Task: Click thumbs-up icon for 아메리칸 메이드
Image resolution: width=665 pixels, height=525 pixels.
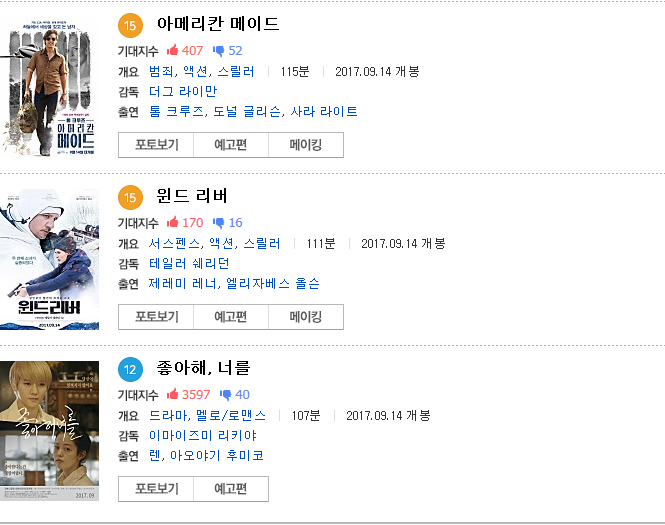Action: (172, 50)
